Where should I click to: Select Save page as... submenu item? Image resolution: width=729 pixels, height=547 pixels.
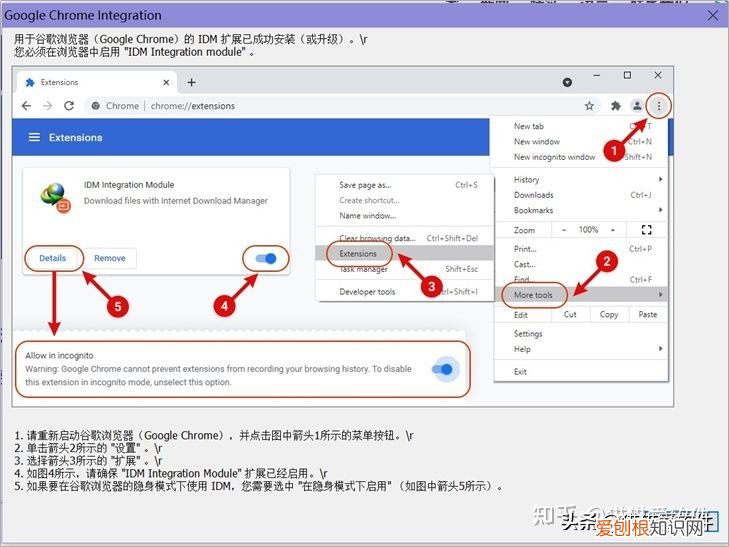coord(404,185)
